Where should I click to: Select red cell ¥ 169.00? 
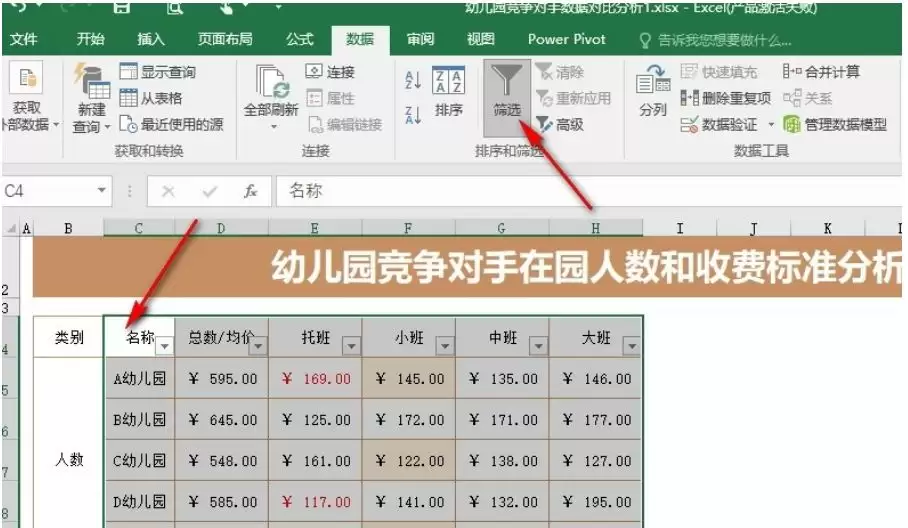(x=315, y=379)
